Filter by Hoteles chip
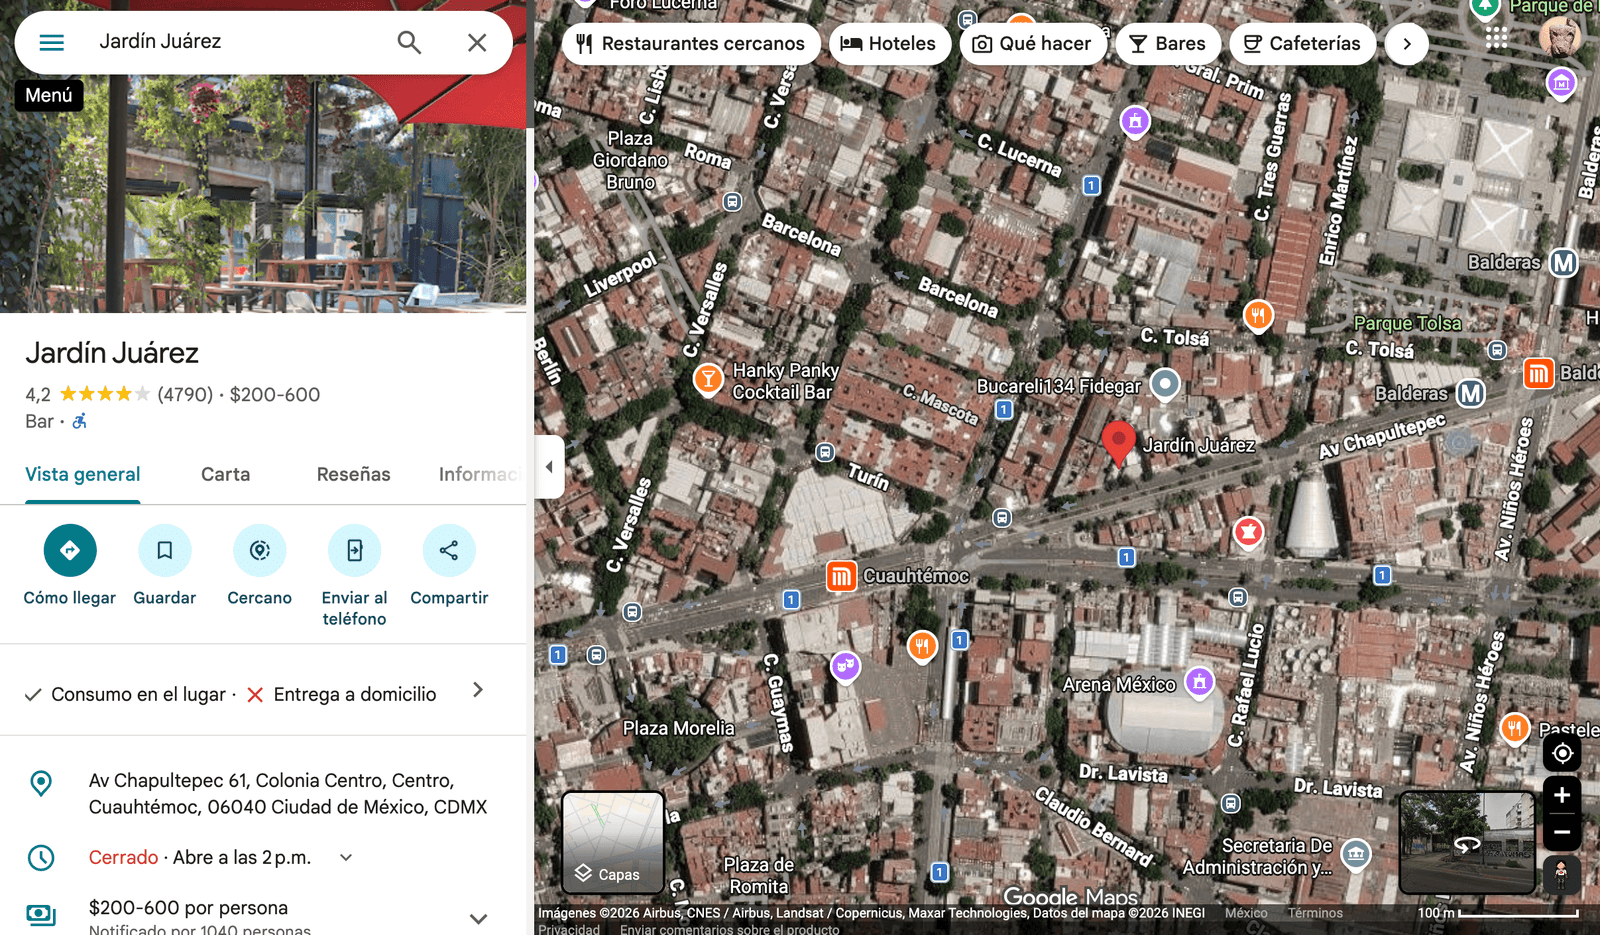1600x935 pixels. tap(890, 44)
